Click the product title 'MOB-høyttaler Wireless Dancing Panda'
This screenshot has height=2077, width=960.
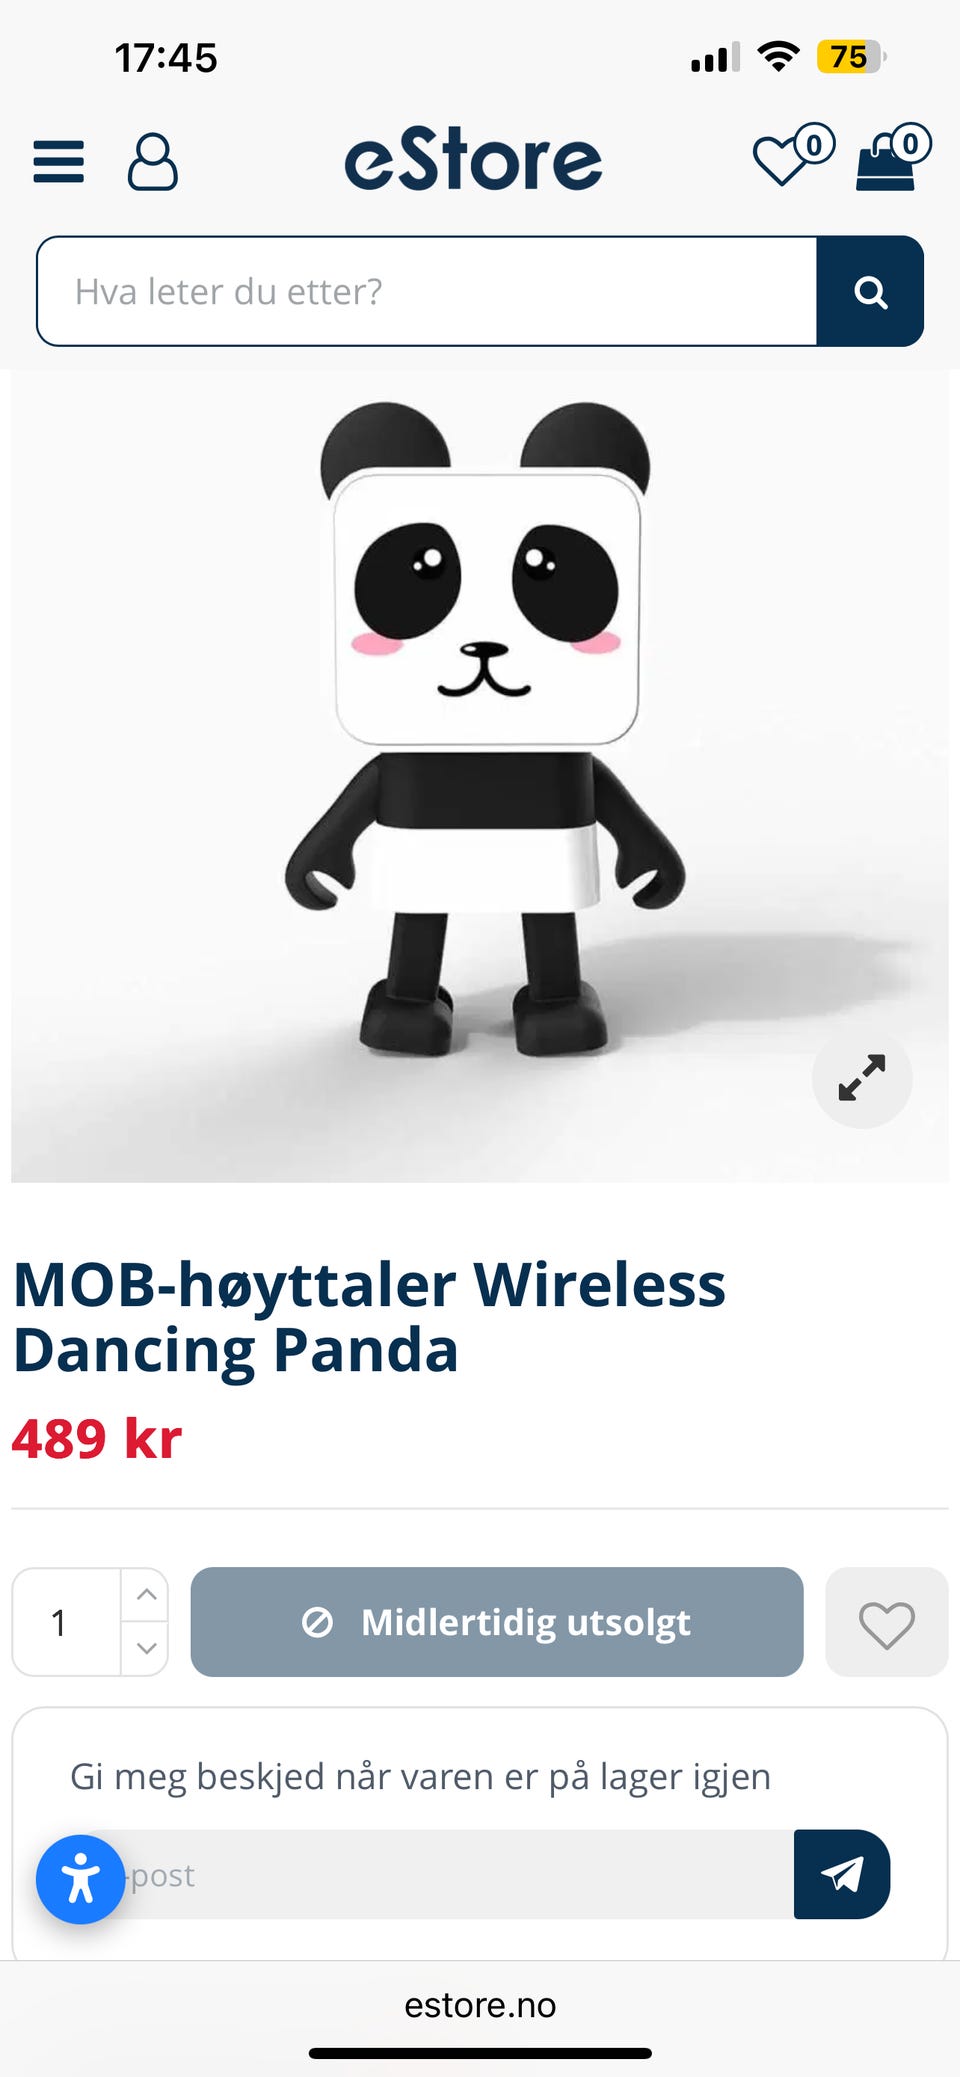[x=369, y=1317]
